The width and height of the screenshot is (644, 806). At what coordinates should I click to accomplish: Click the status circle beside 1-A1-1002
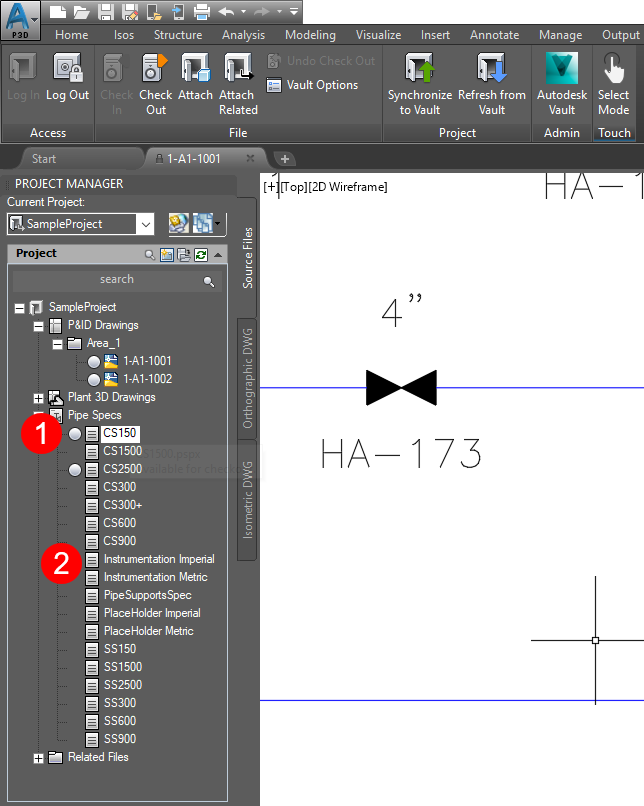click(x=94, y=379)
